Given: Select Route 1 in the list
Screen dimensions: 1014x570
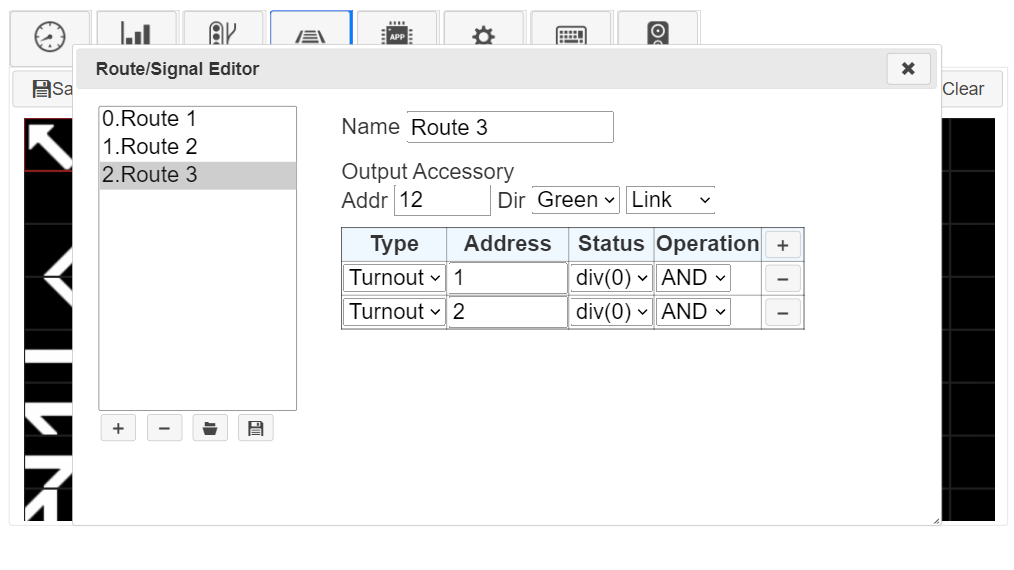Looking at the screenshot, I should pos(197,119).
